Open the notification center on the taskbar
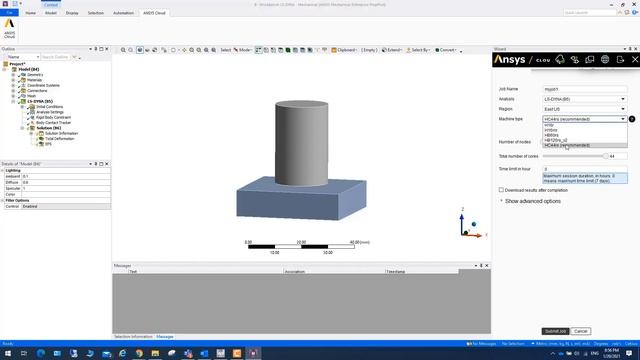The height and width of the screenshot is (360, 640). click(629, 353)
